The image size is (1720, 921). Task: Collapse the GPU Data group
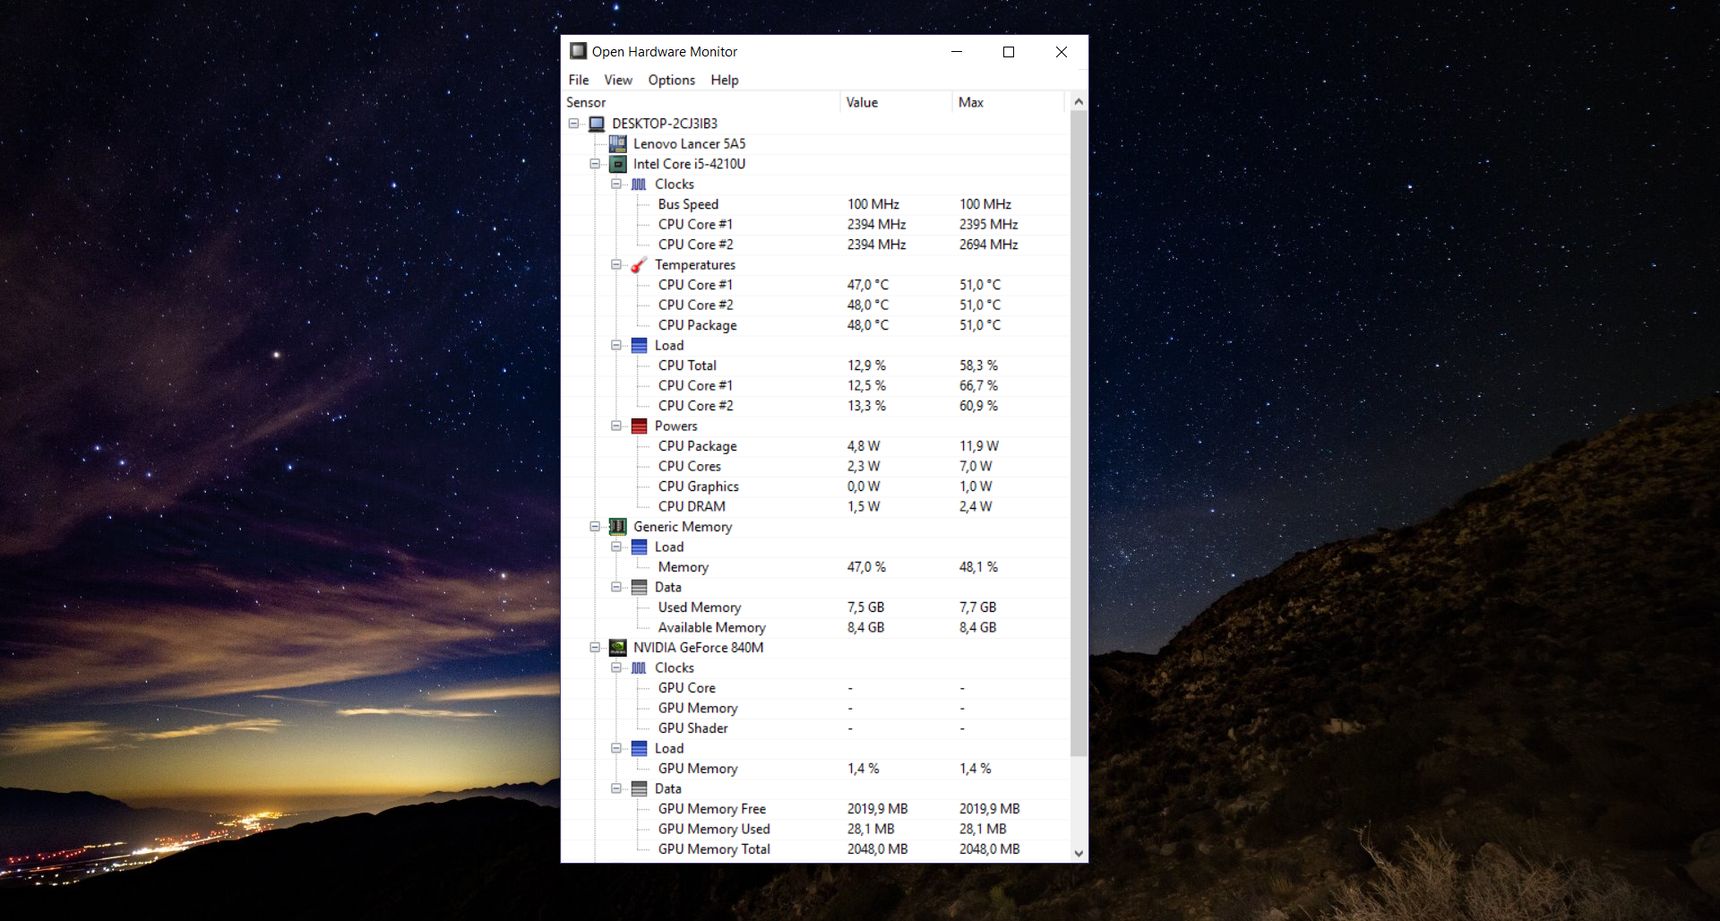point(616,789)
